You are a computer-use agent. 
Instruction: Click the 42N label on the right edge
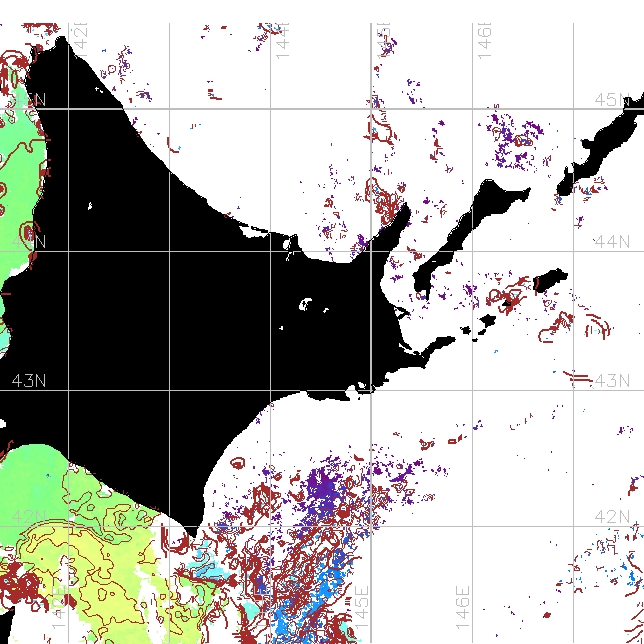click(612, 516)
